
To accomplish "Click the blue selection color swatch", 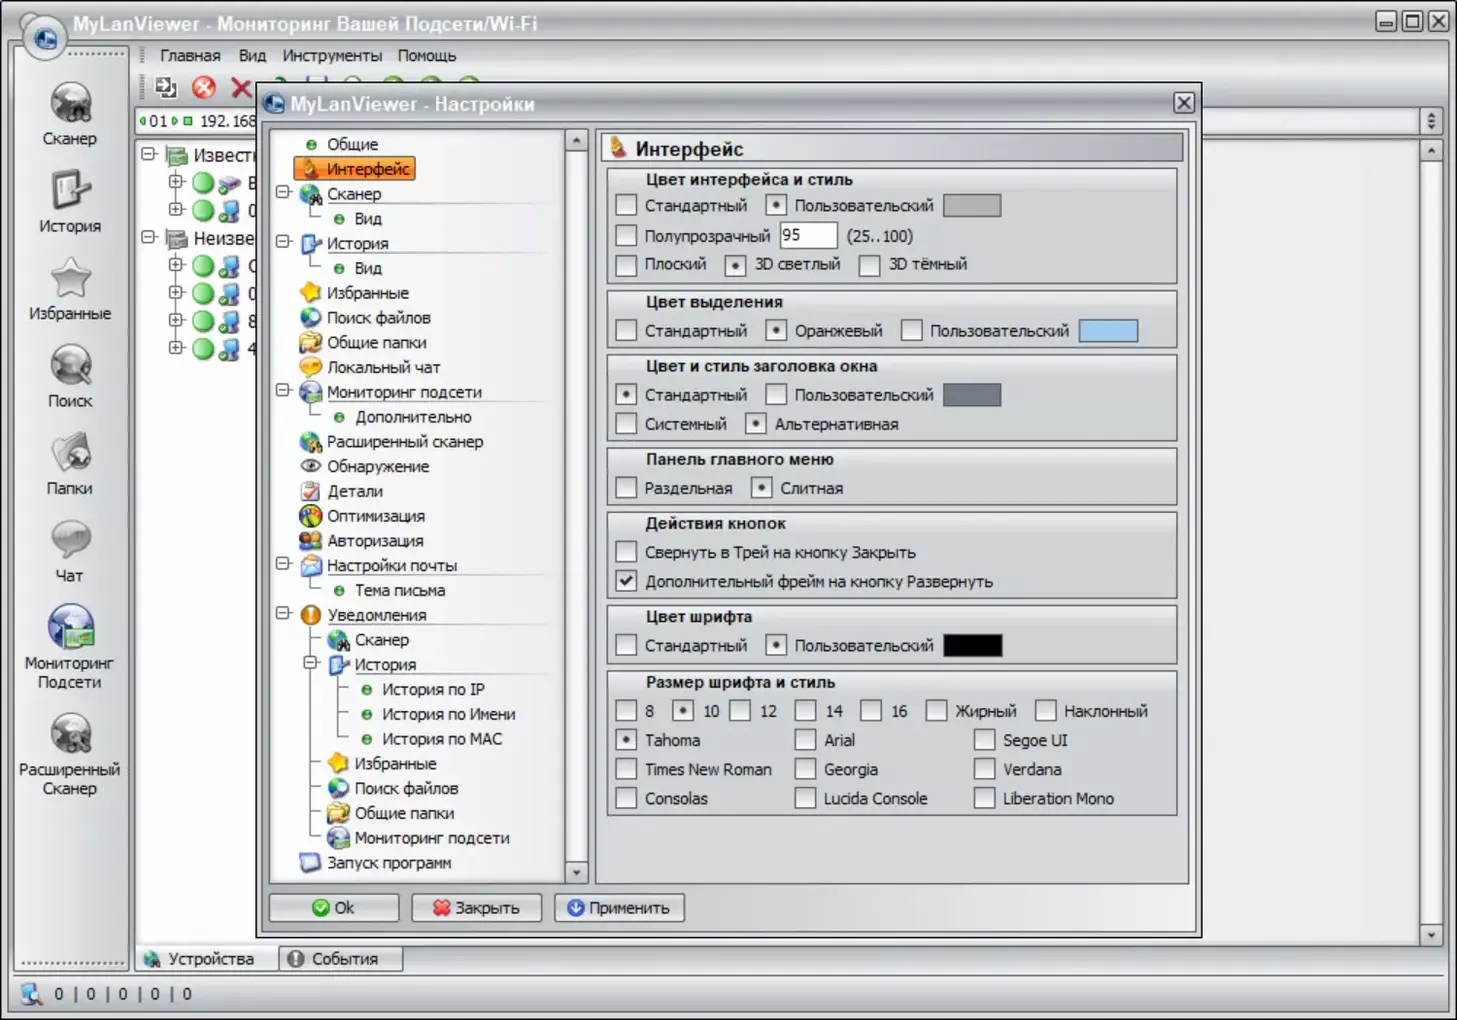I will click(x=1108, y=331).
